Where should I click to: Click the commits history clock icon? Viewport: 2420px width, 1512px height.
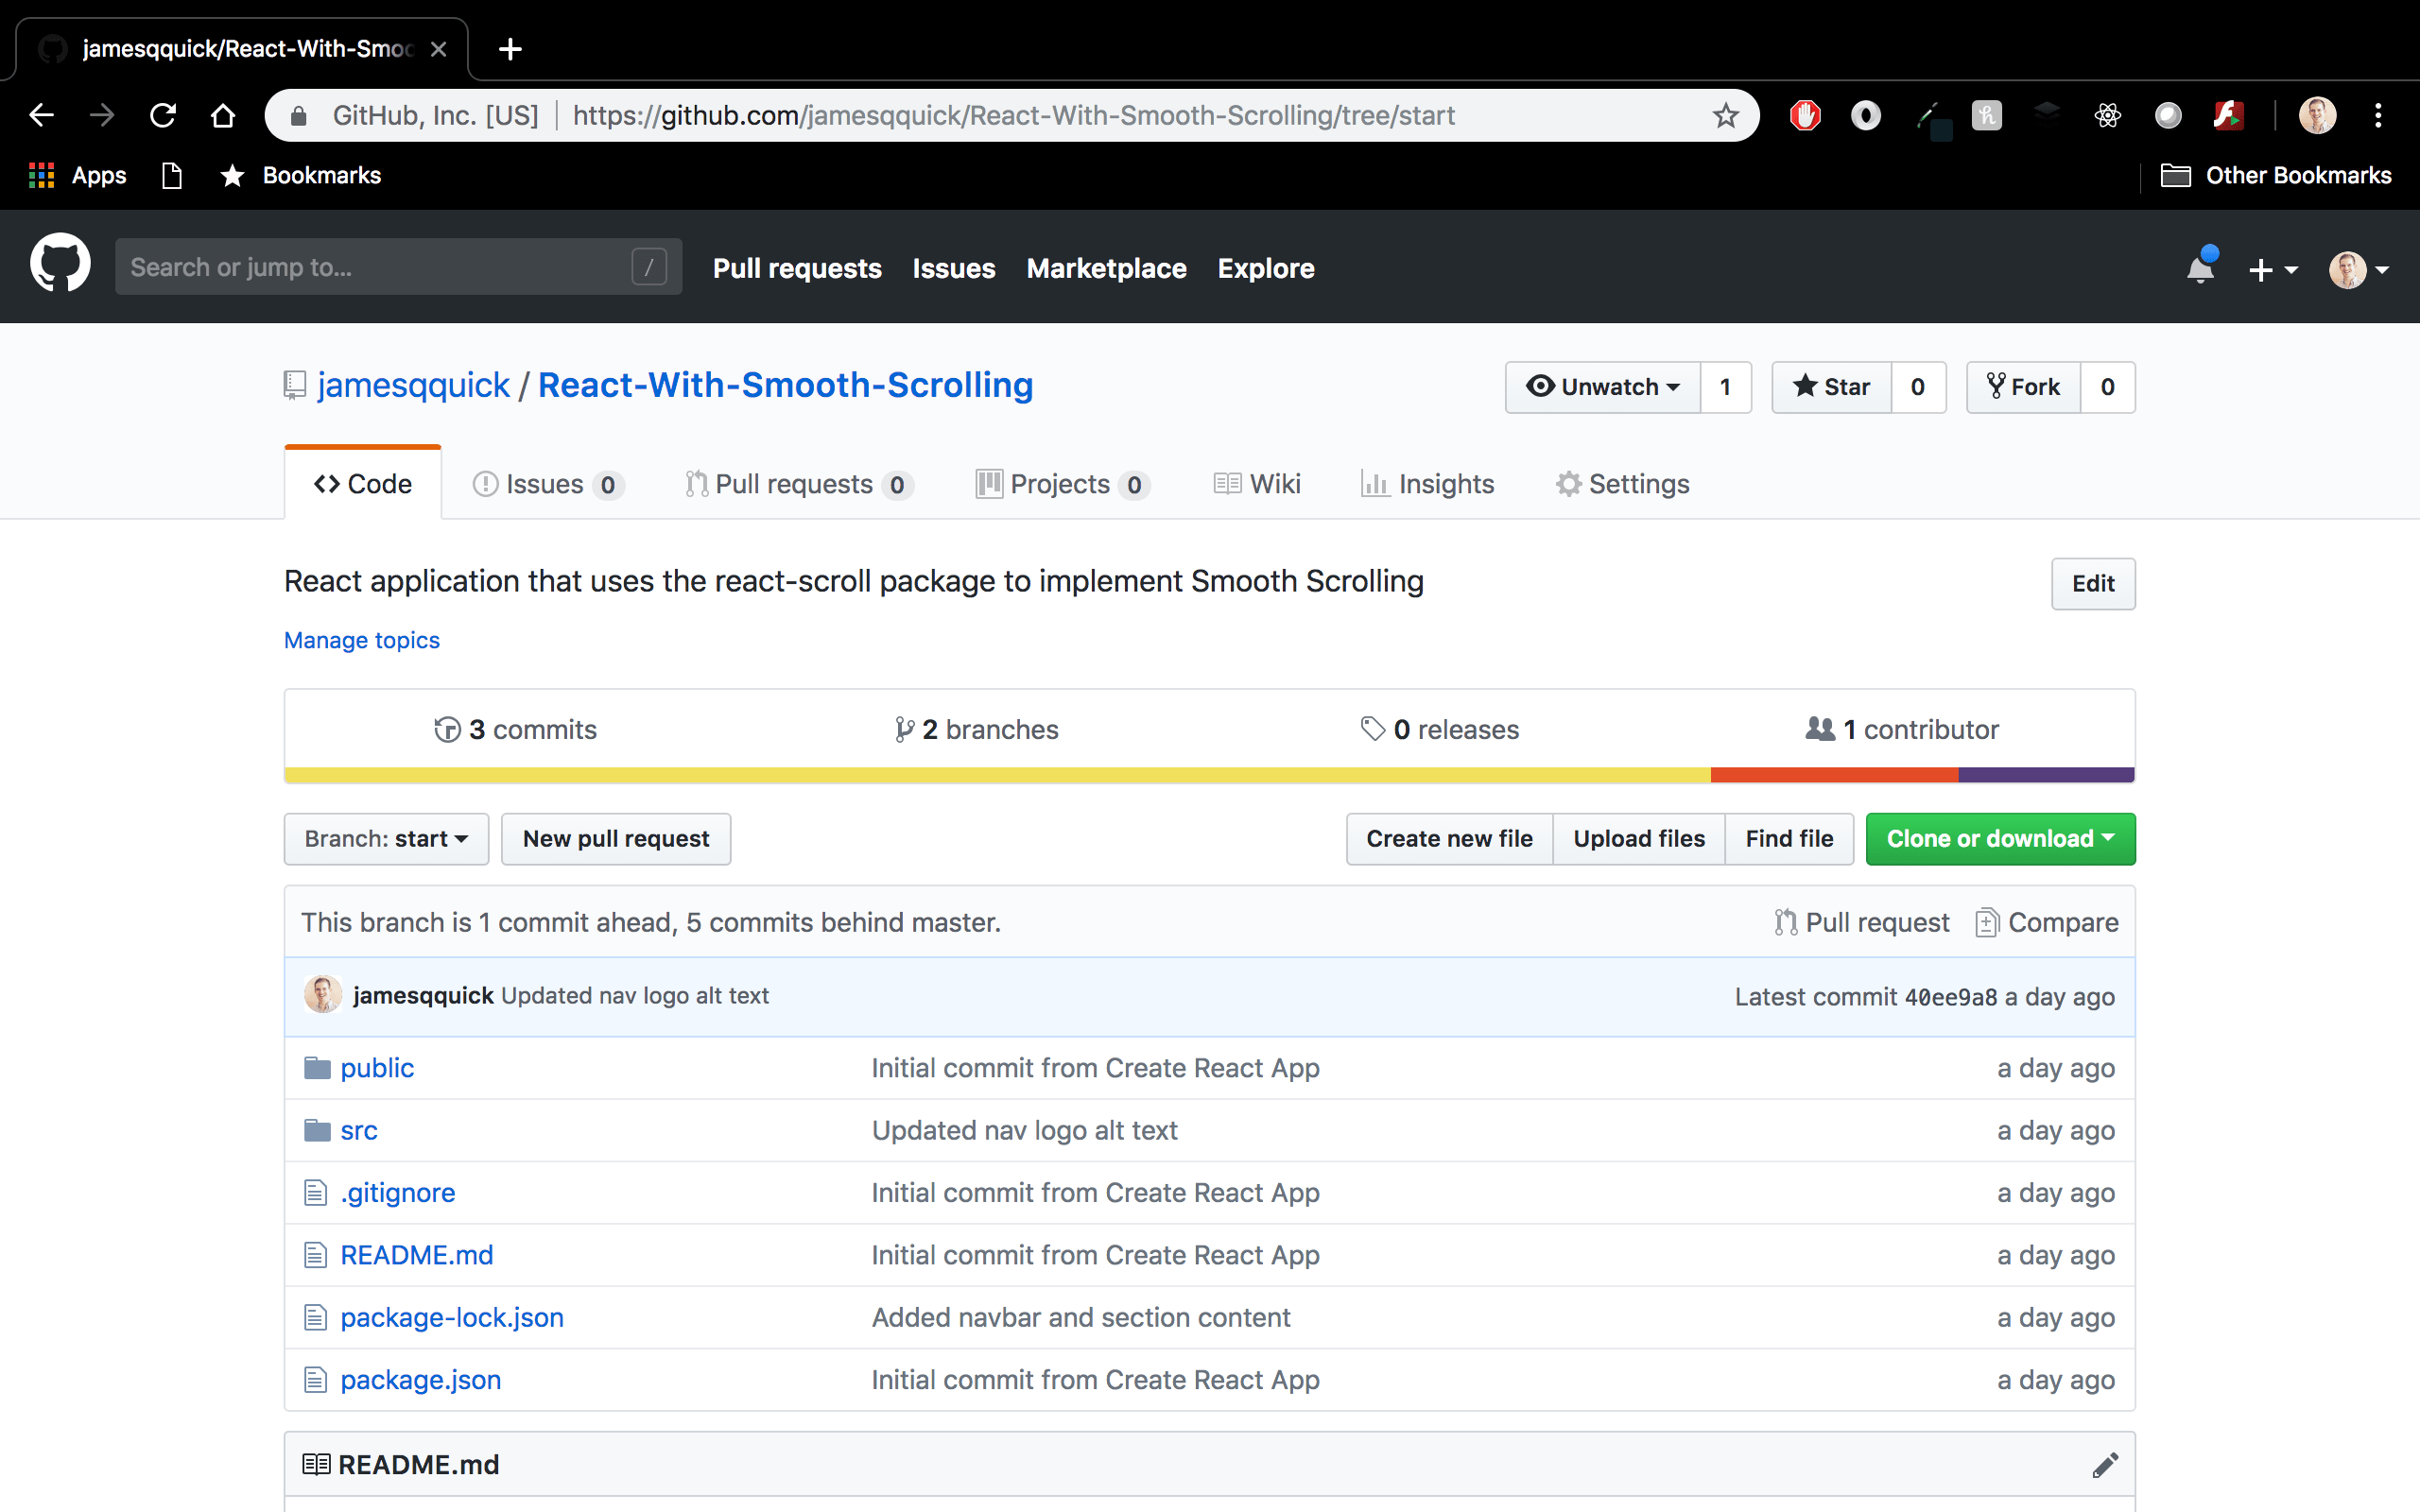point(446,729)
